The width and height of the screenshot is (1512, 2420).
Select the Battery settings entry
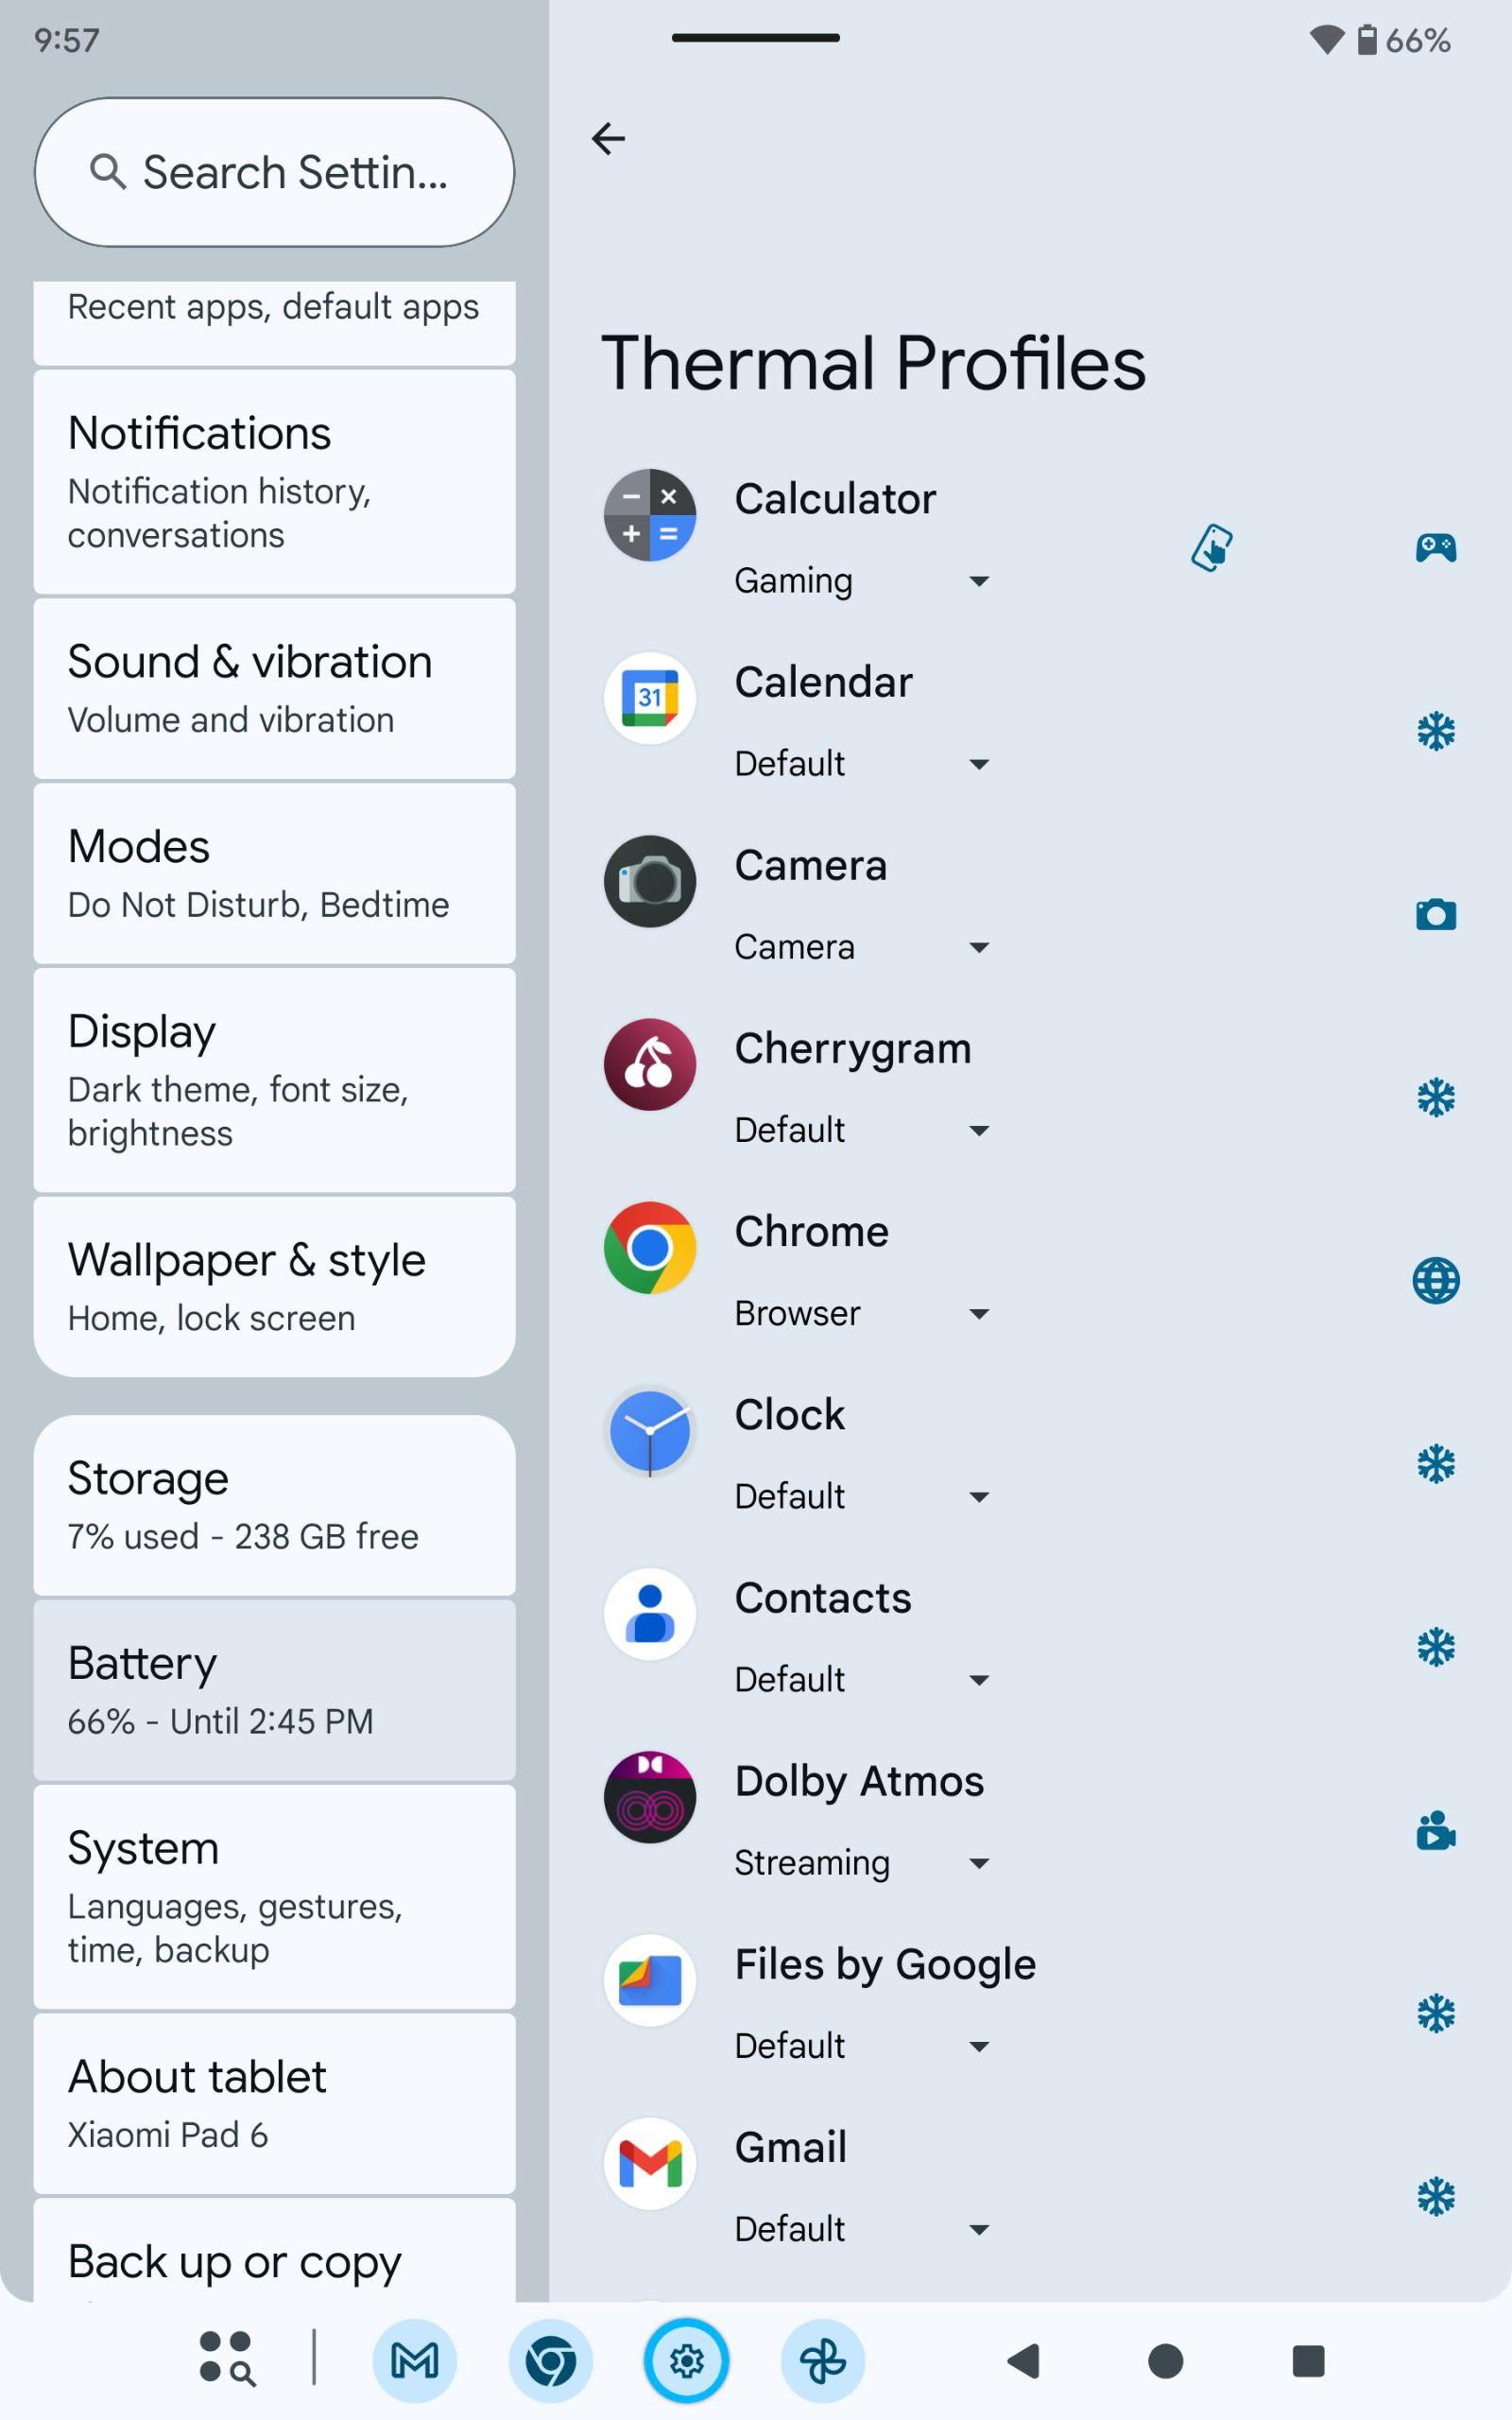click(274, 1690)
